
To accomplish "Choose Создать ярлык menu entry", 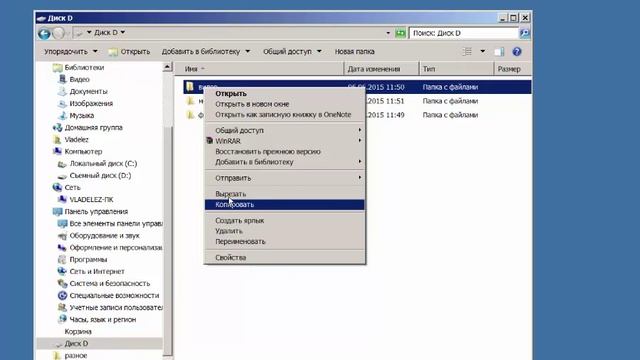I will [284, 220].
